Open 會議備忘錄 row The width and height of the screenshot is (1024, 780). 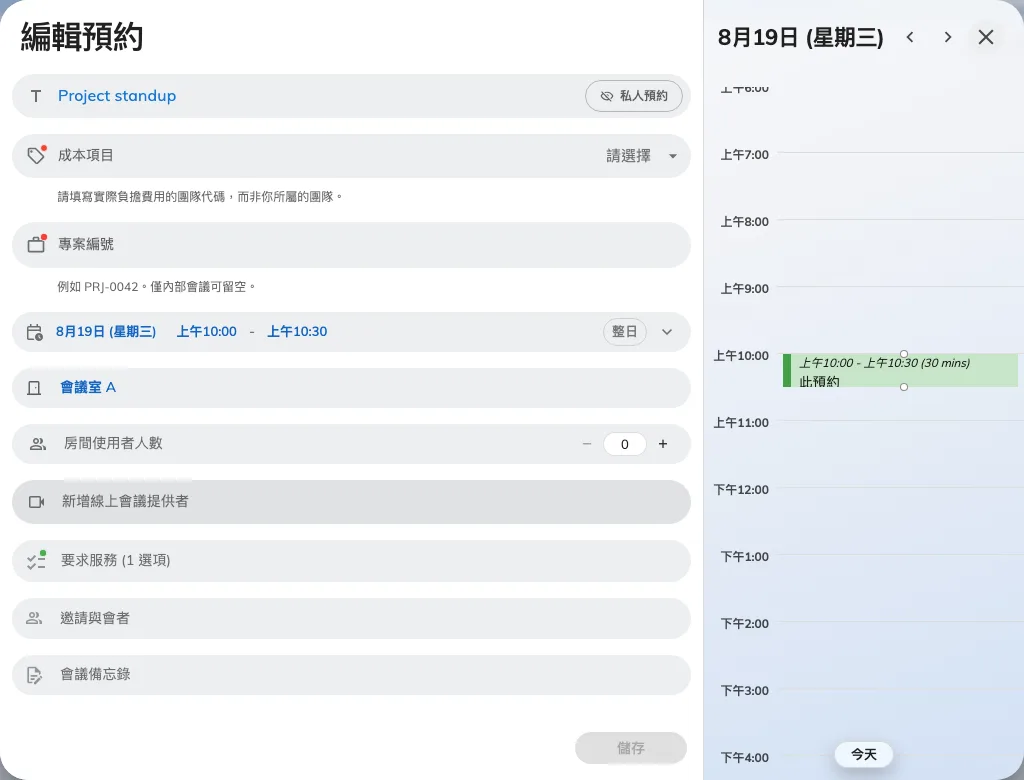[x=351, y=675]
